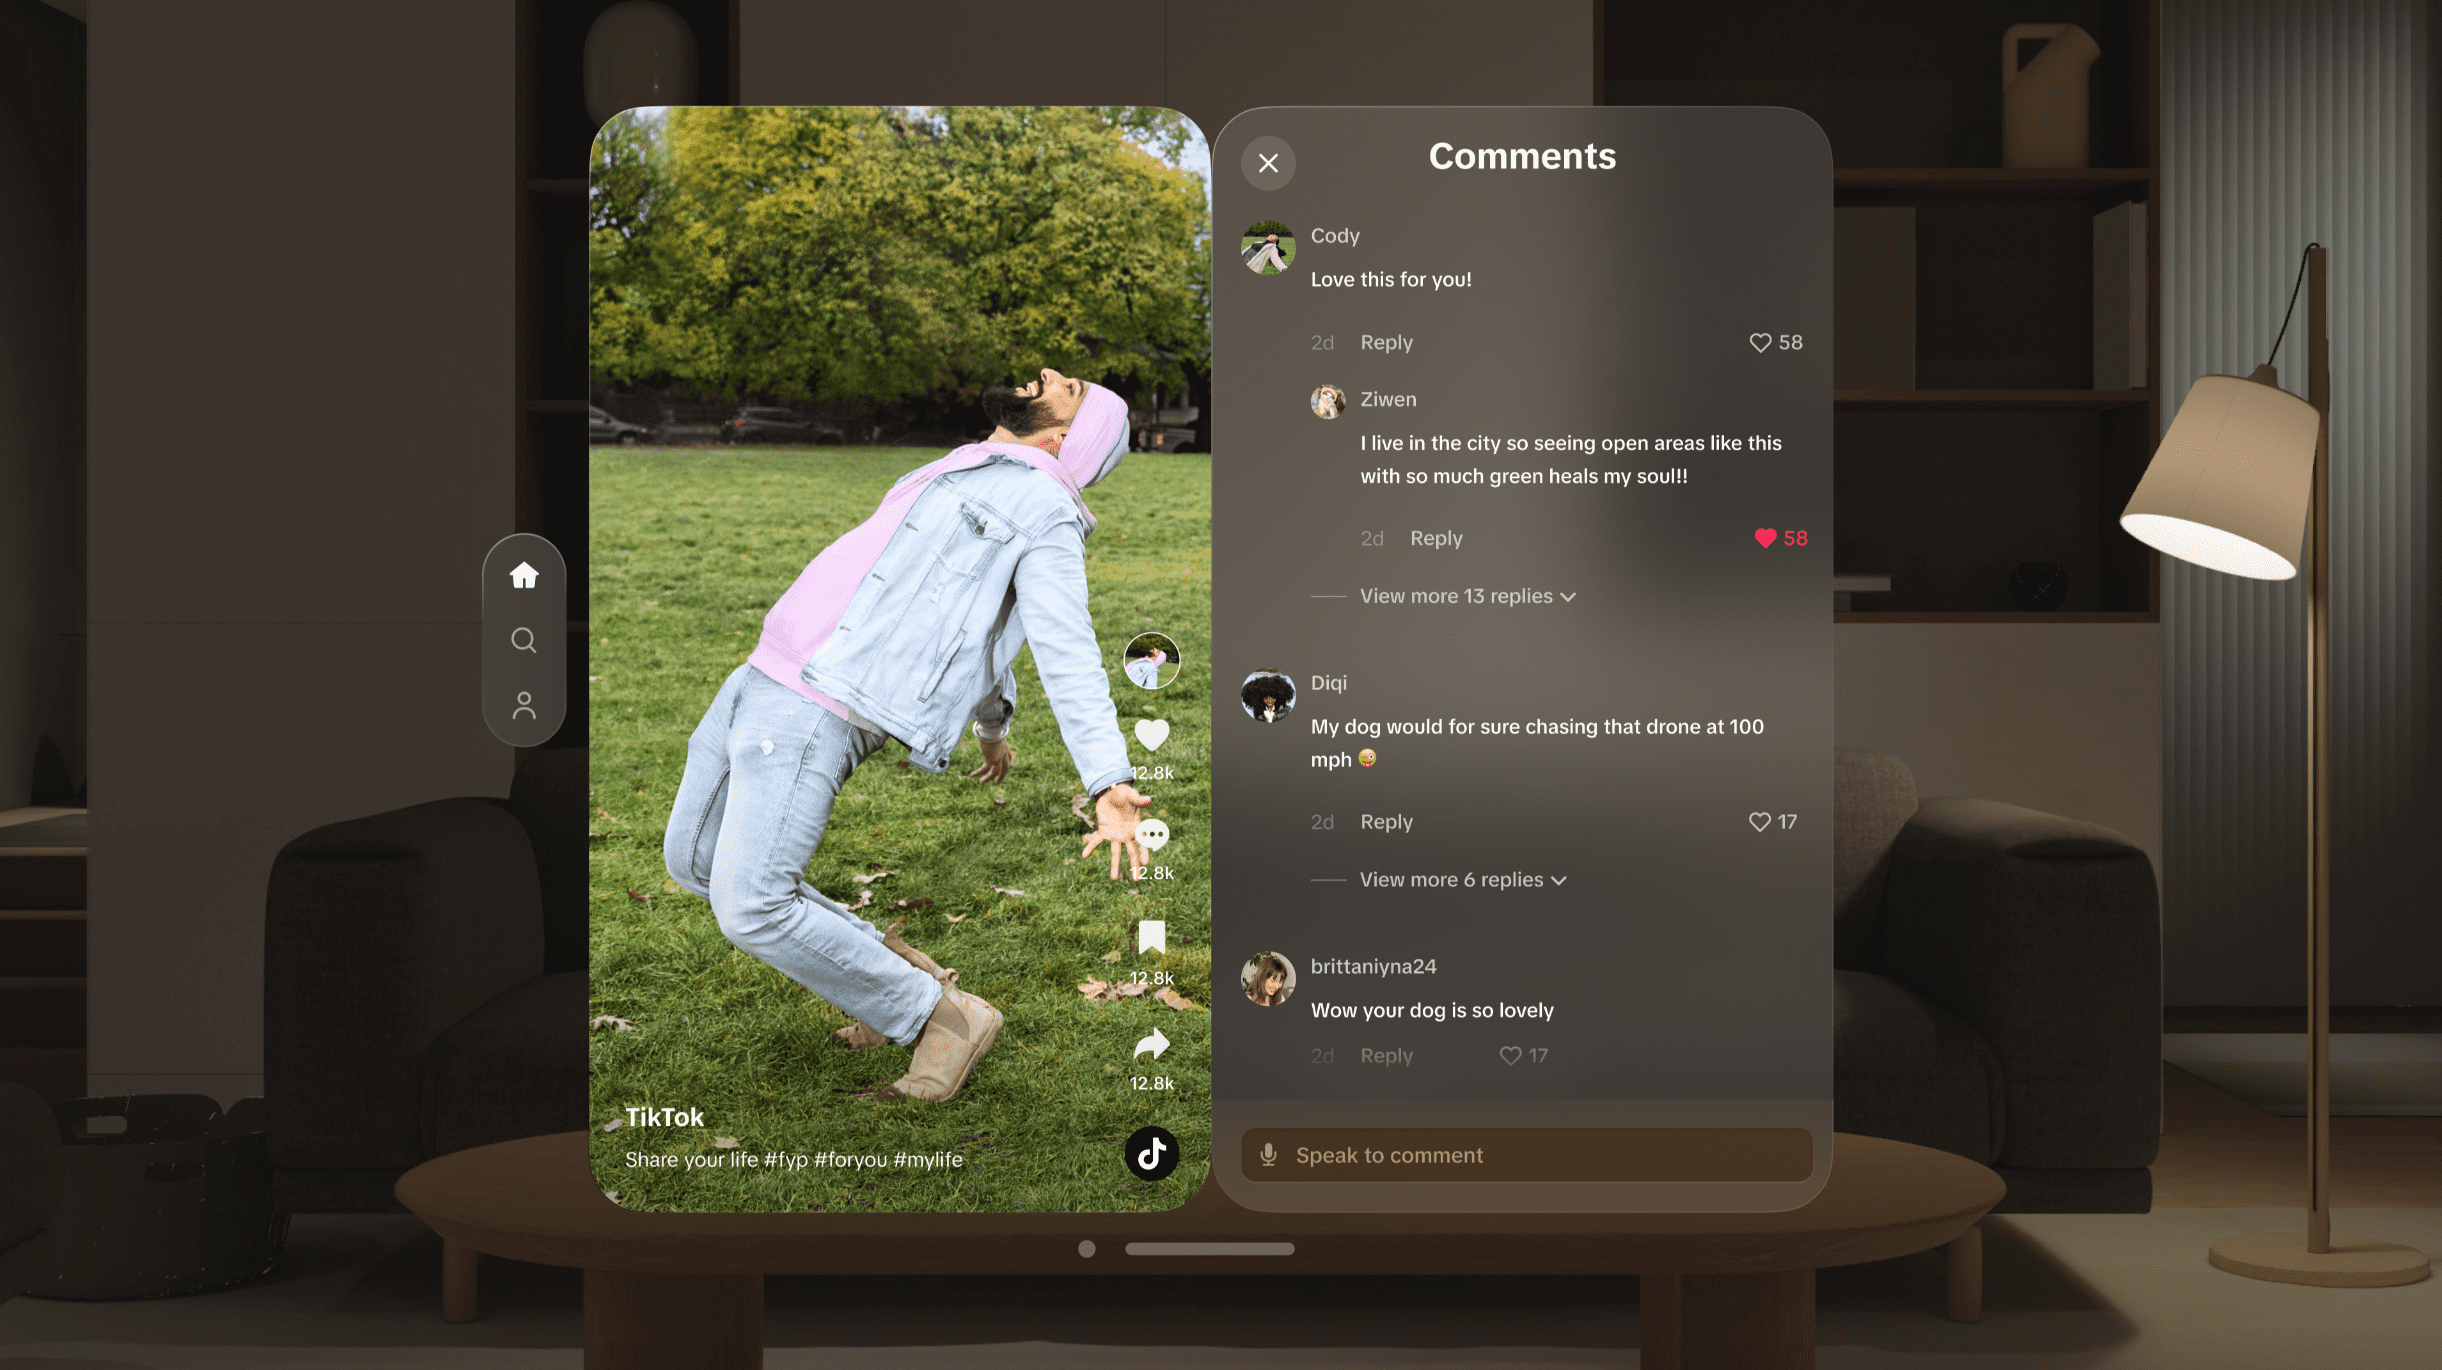2442x1370 pixels.
Task: Tap the search icon in sidebar
Action: pos(523,639)
